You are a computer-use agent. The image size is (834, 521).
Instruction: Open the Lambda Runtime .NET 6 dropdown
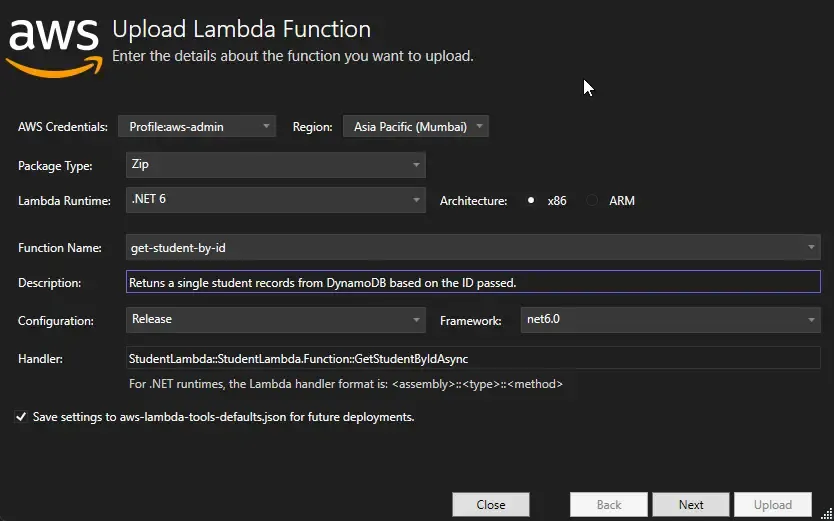(276, 200)
